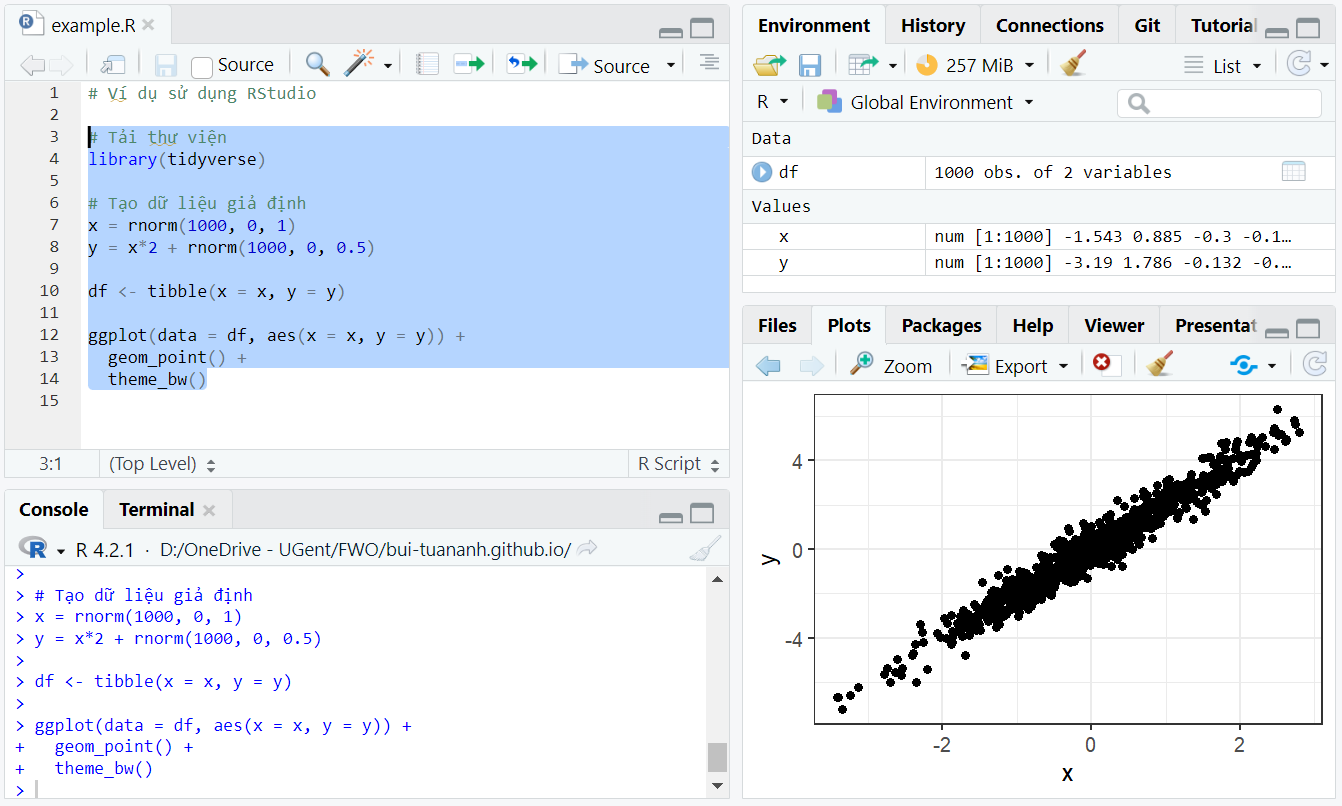The image size is (1342, 806).
Task: Open the (Top Level) scope navigator
Action: [x=162, y=464]
